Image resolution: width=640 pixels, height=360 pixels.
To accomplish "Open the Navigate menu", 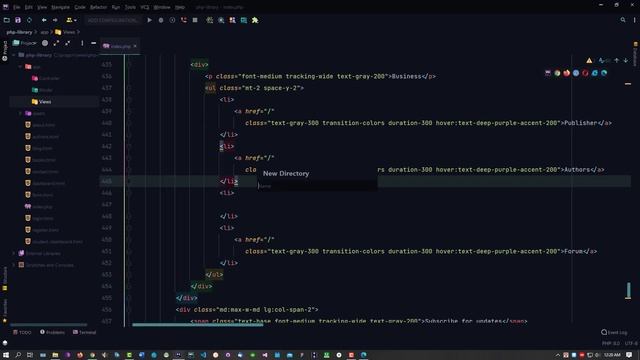I will pyautogui.click(x=60, y=7).
